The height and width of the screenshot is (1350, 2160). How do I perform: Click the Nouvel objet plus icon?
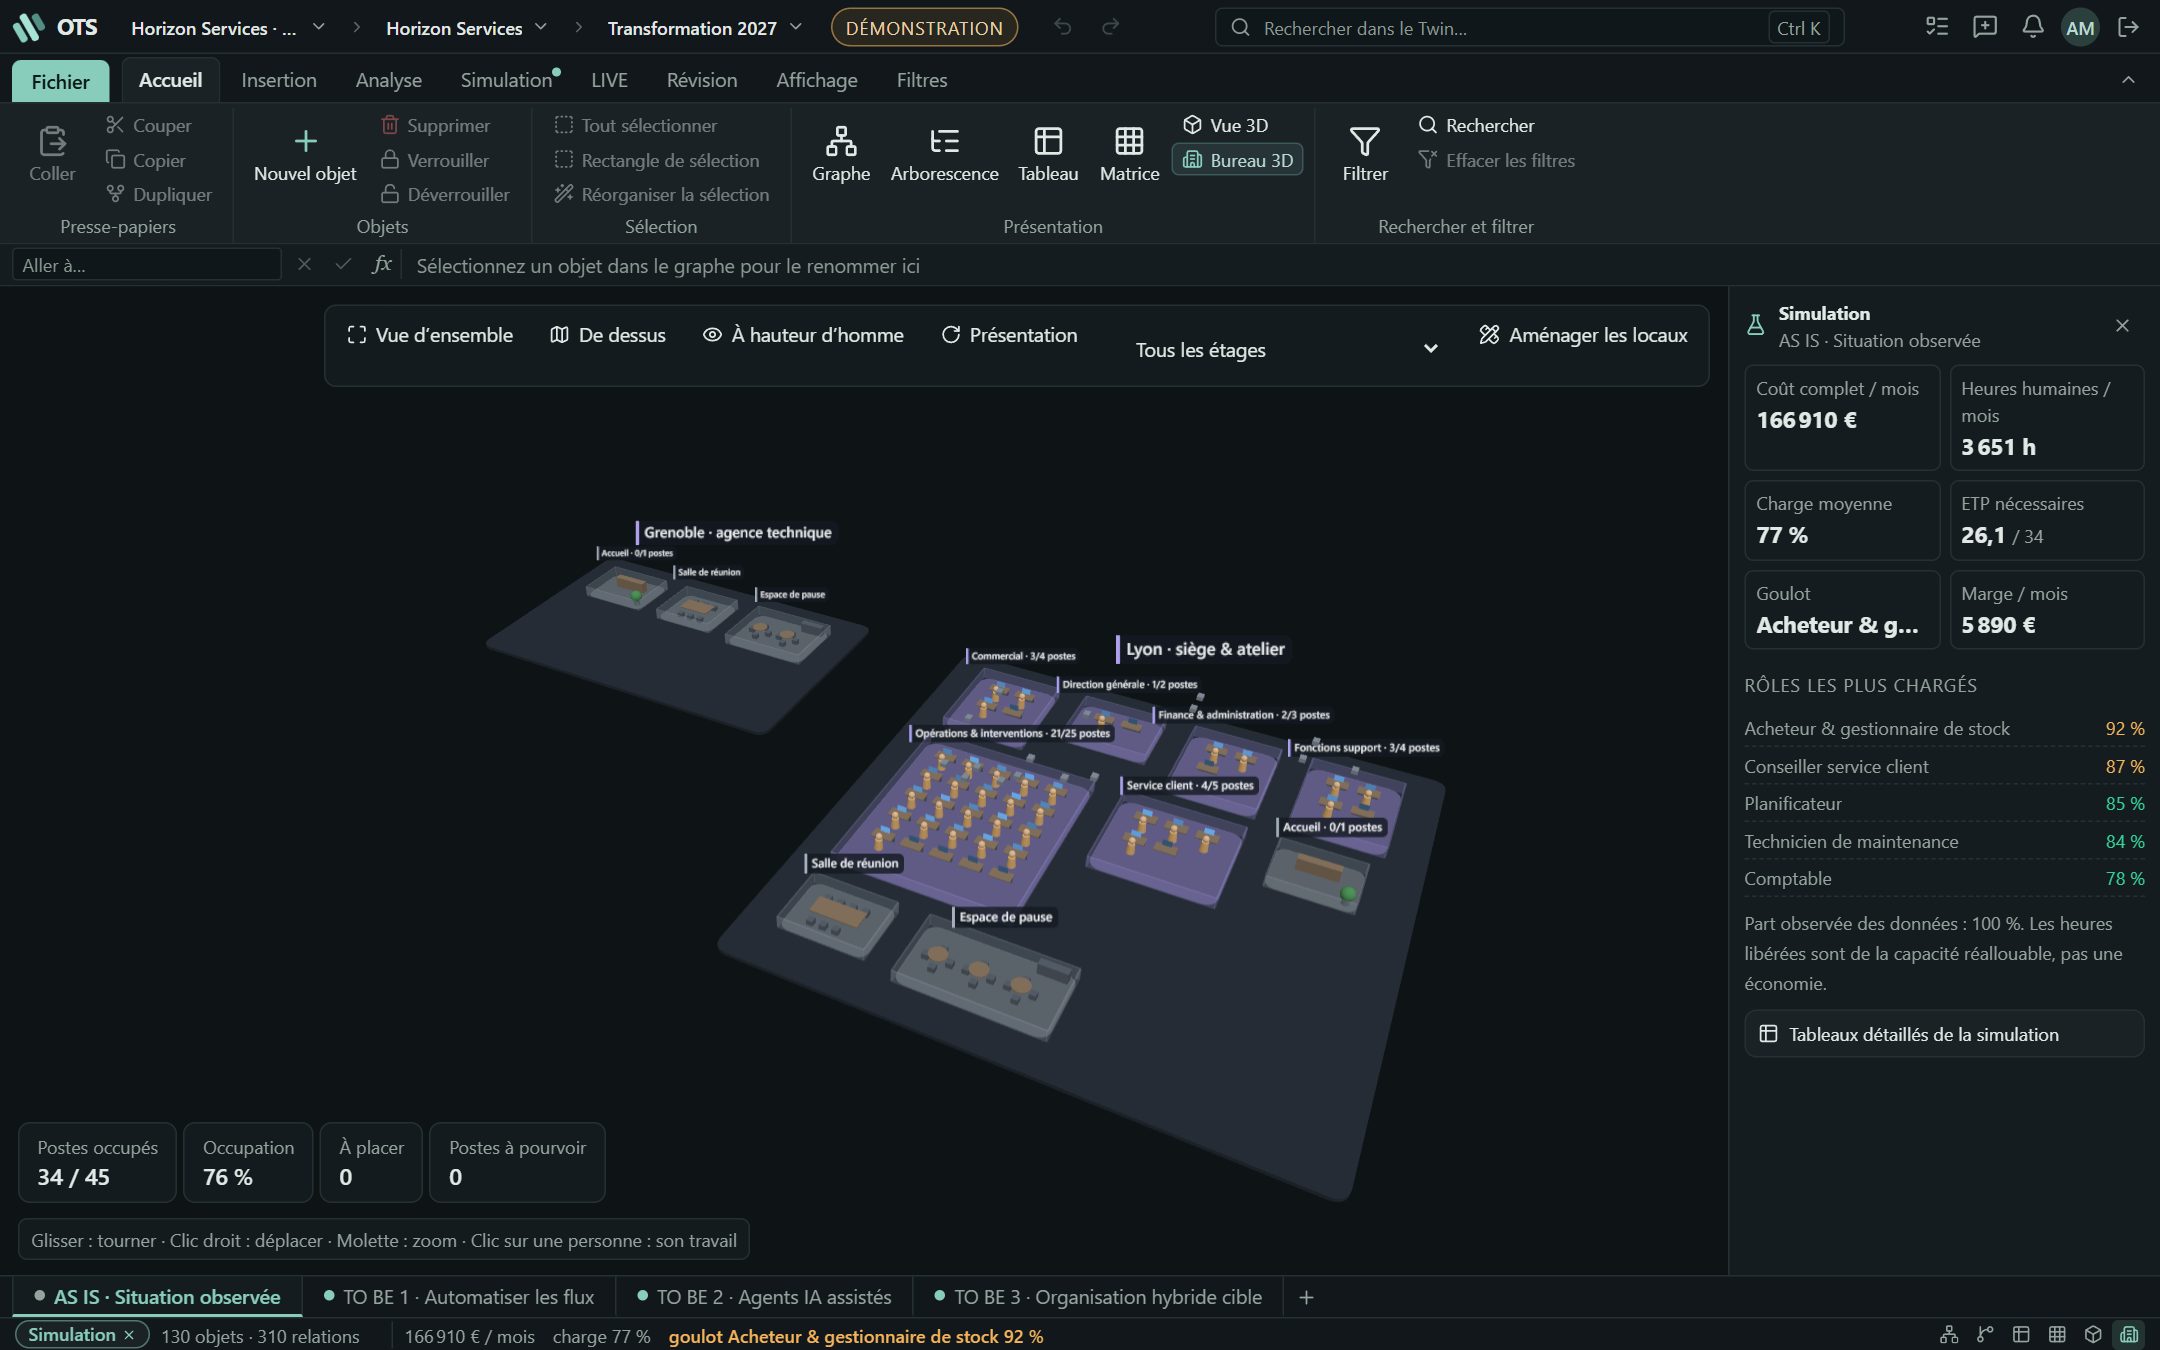point(305,141)
